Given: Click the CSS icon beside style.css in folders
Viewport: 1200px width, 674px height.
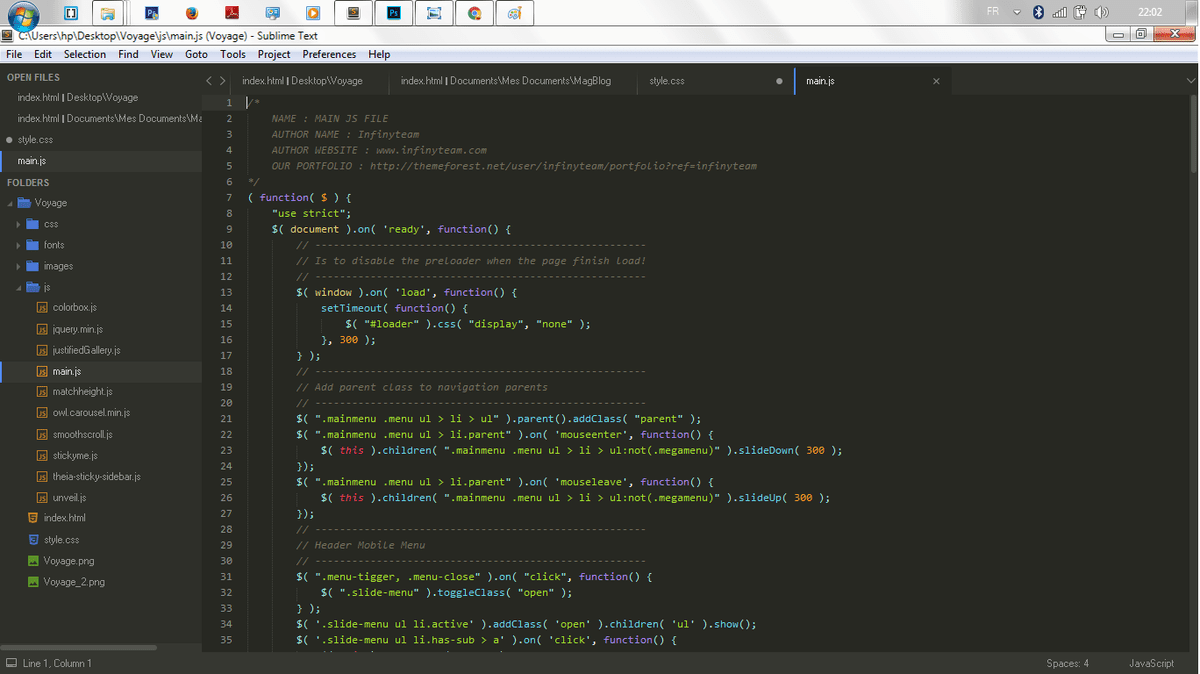Looking at the screenshot, I should (x=33, y=540).
